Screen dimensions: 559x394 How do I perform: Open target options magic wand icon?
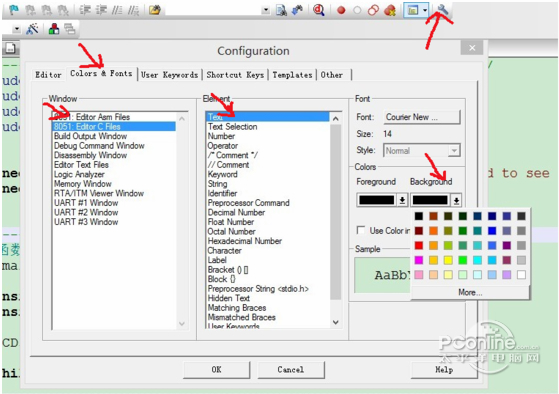(x=32, y=29)
